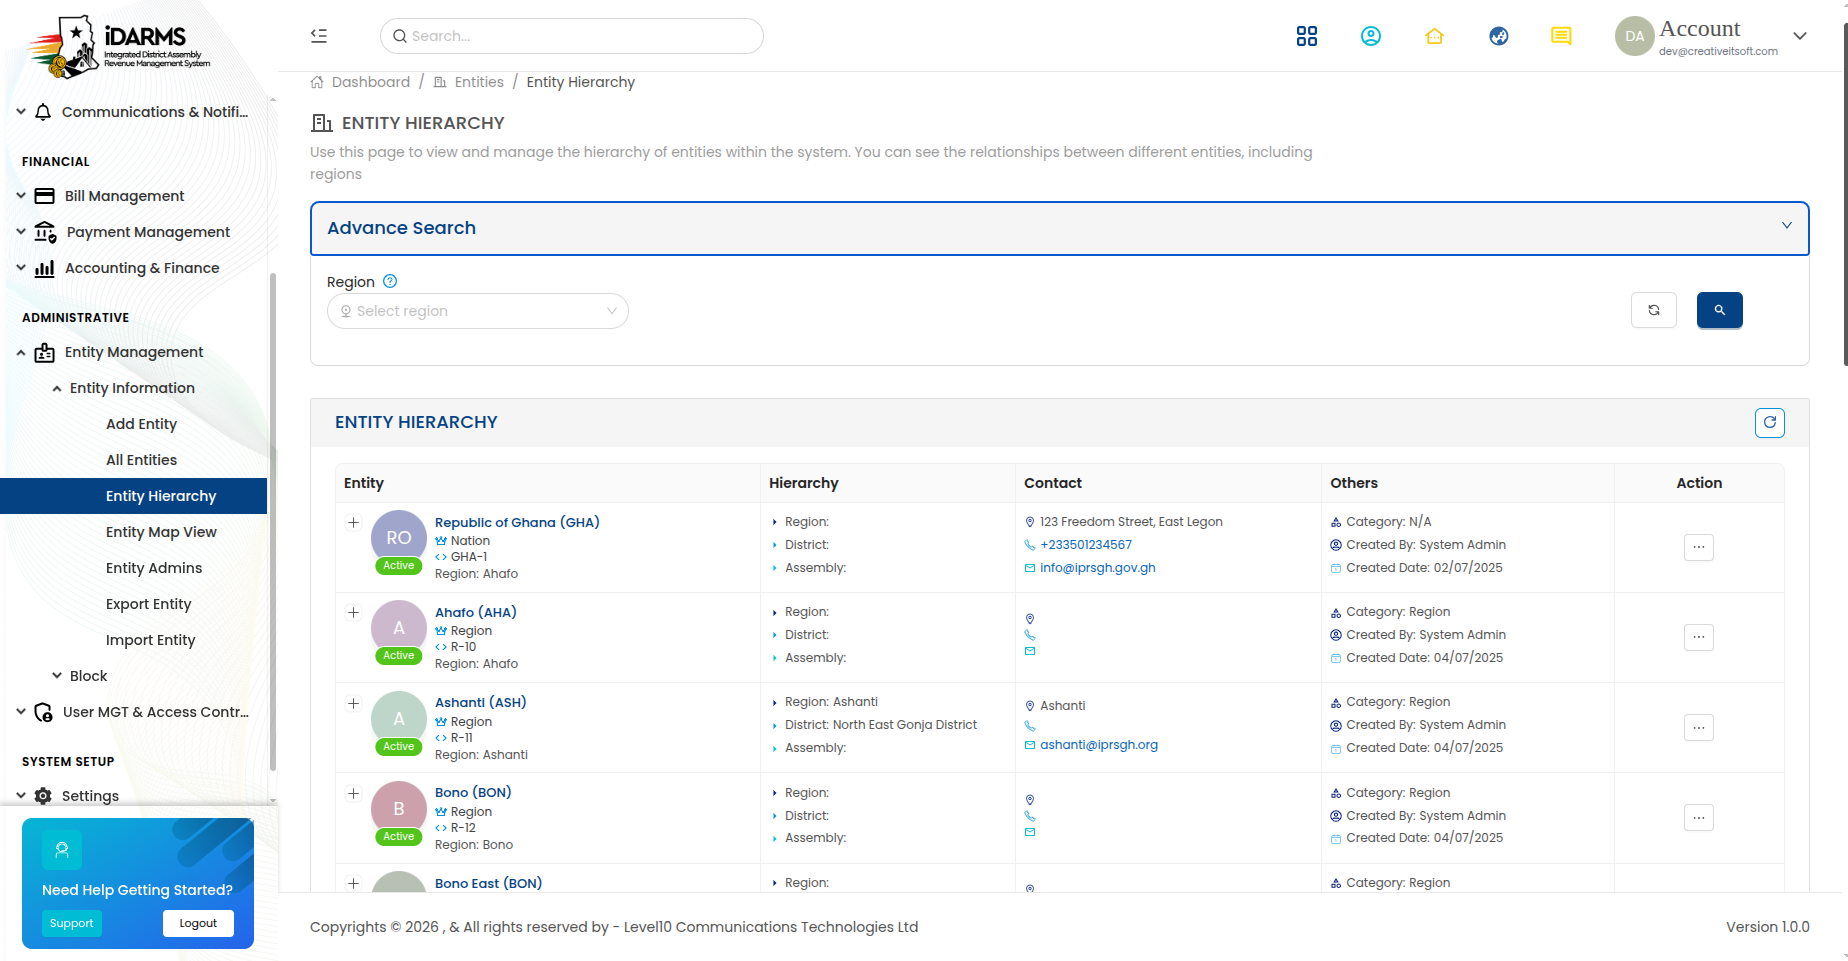The image size is (1848, 961).
Task: Open the yellow messages chat icon
Action: coord(1561,36)
